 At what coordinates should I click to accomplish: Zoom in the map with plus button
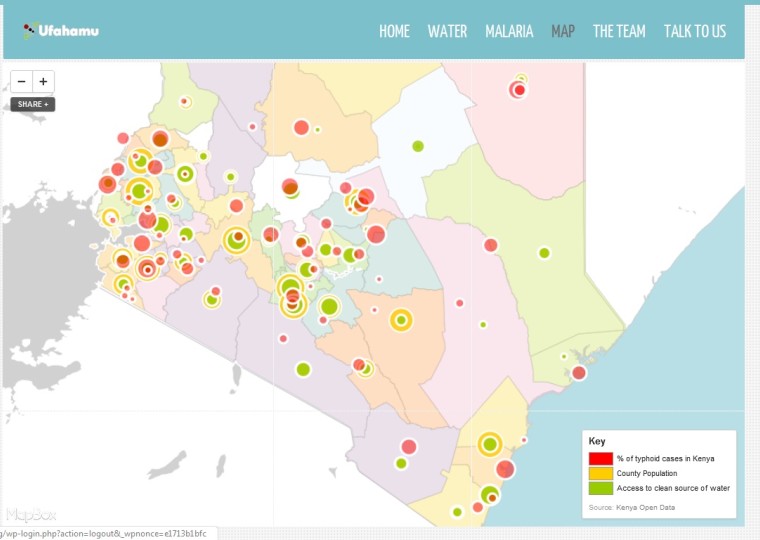click(44, 81)
